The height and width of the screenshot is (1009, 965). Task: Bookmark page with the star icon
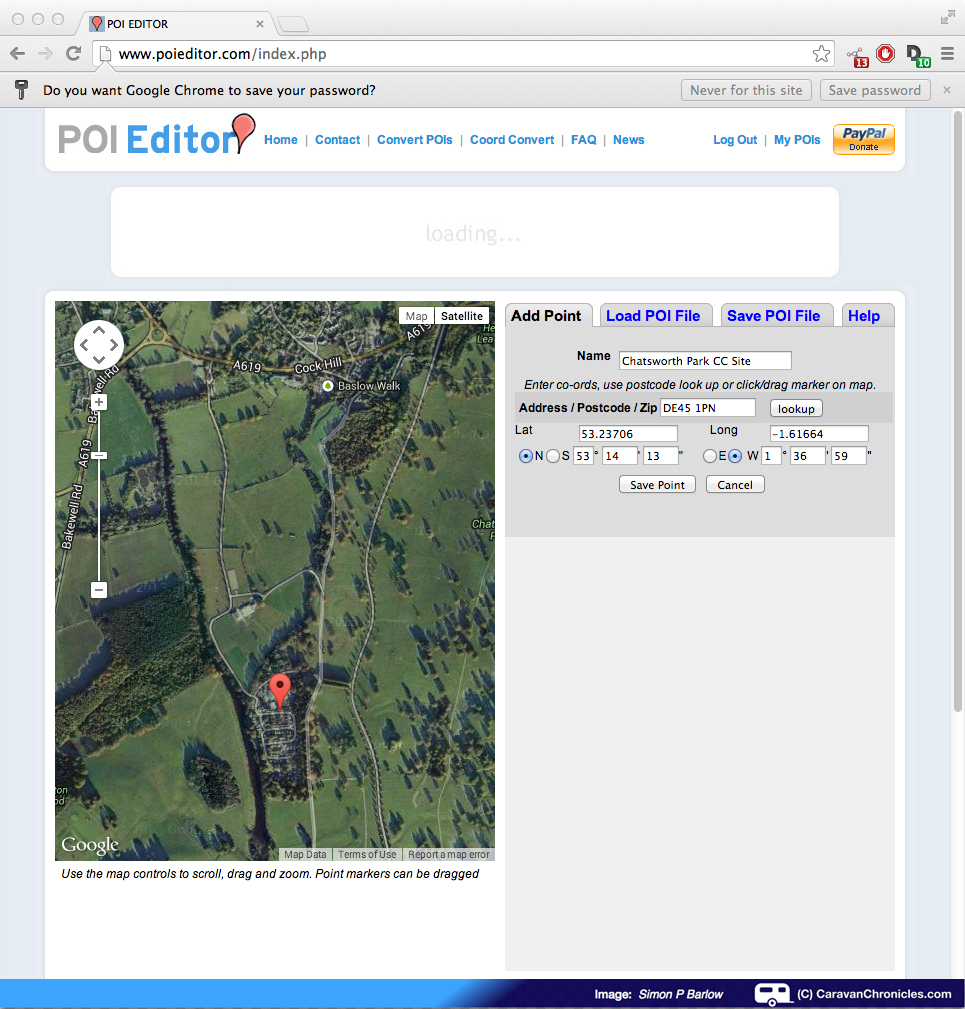[x=821, y=54]
